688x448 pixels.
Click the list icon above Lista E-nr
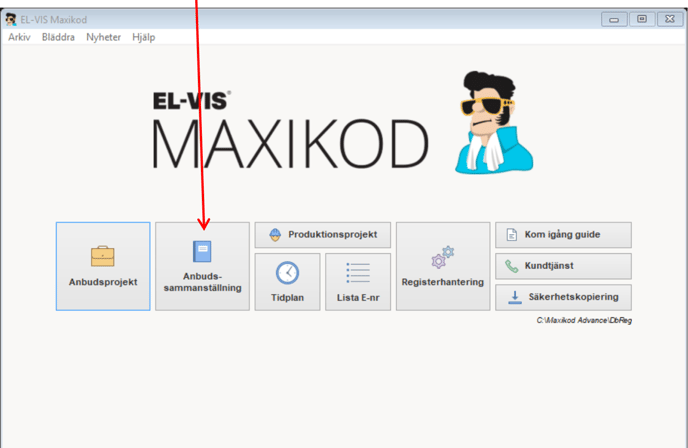(x=358, y=272)
